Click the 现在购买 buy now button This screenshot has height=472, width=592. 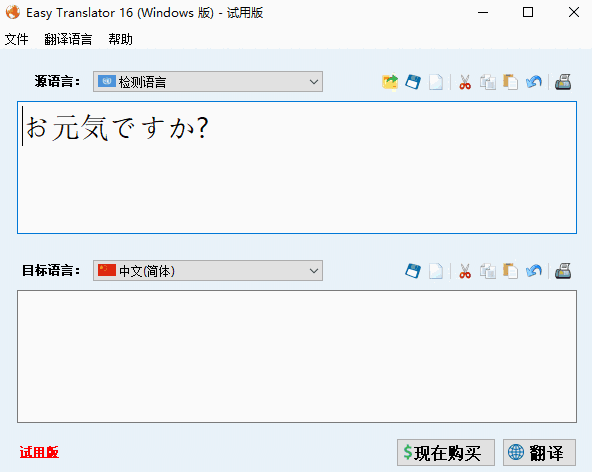[446, 452]
